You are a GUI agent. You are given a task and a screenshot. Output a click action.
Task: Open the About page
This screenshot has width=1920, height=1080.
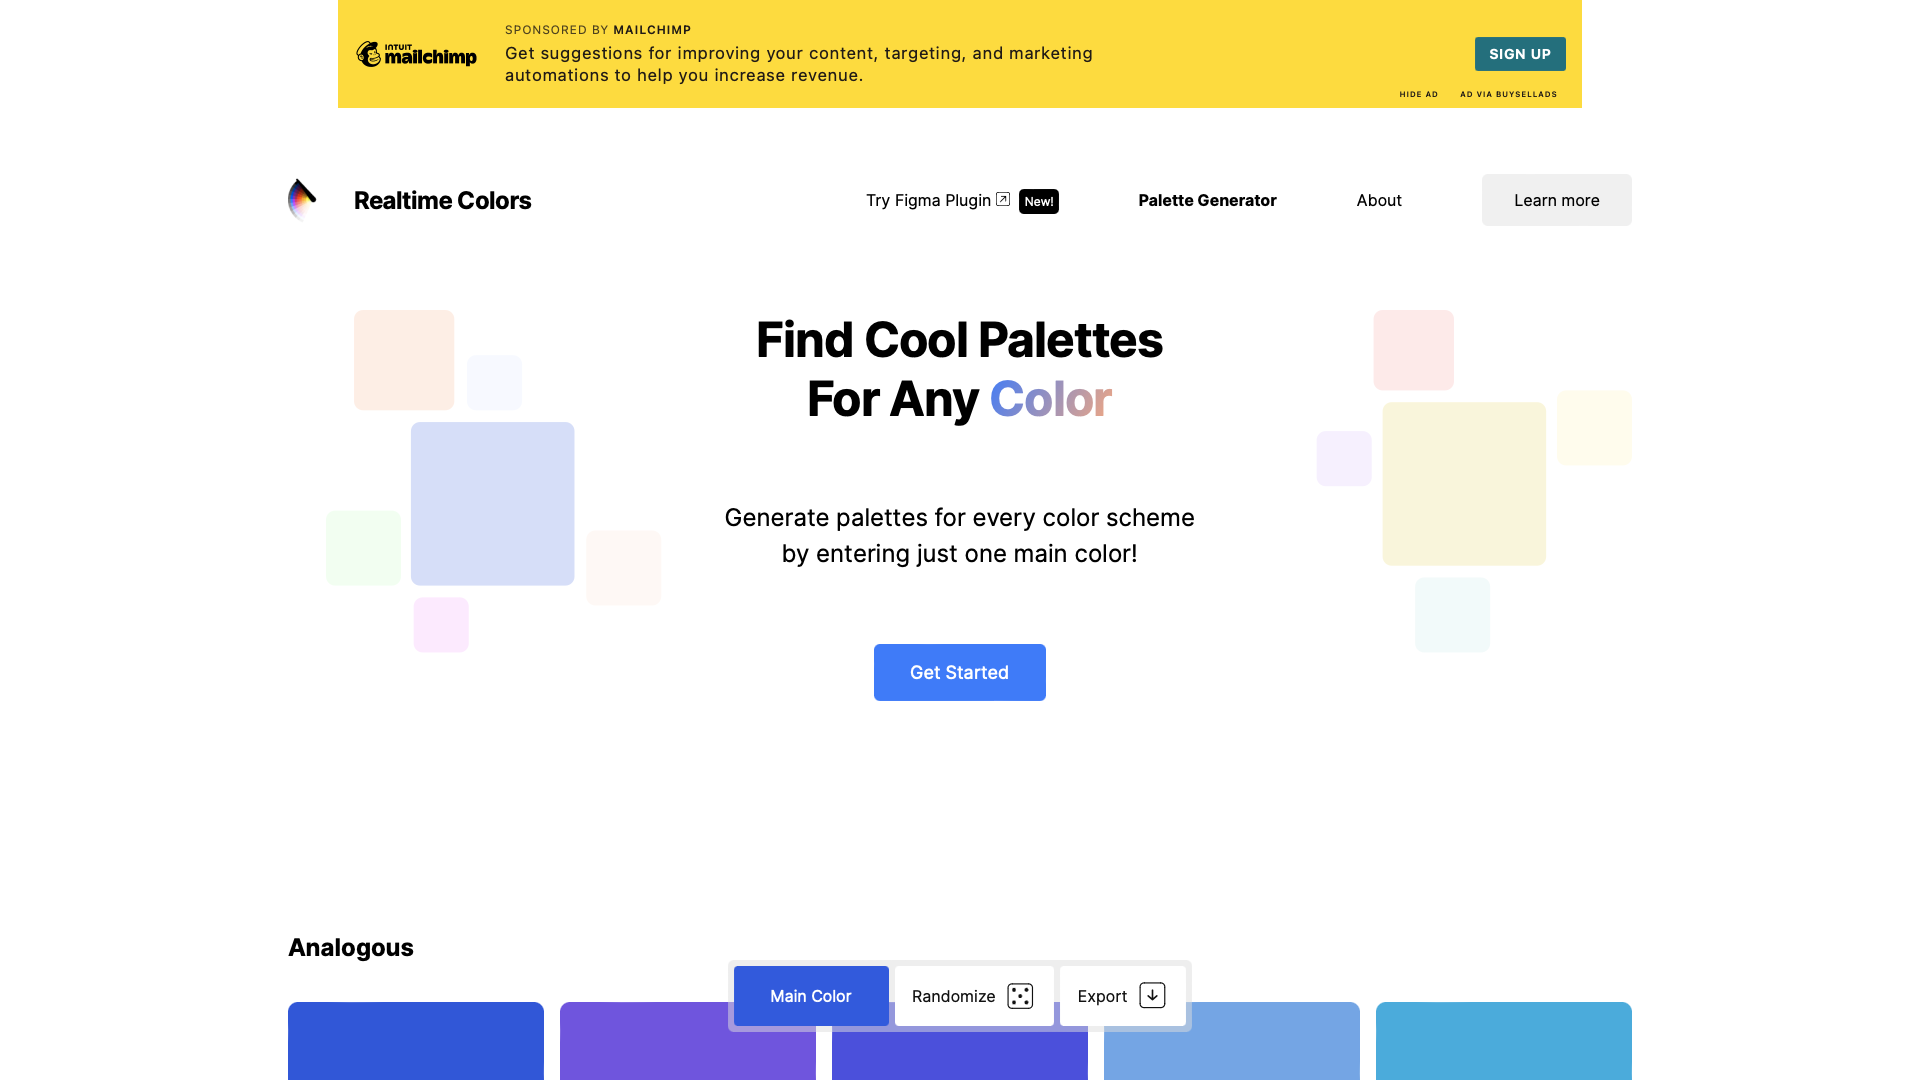(1379, 200)
